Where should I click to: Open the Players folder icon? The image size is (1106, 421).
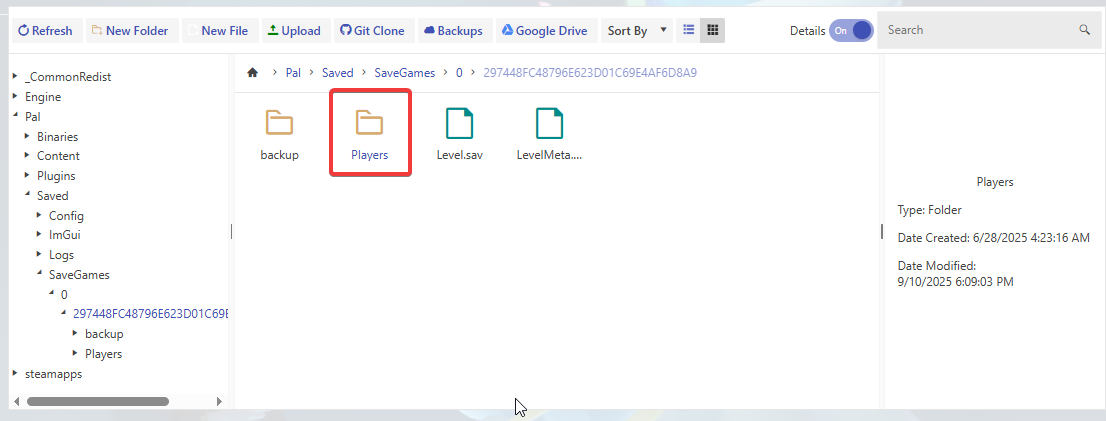point(369,124)
